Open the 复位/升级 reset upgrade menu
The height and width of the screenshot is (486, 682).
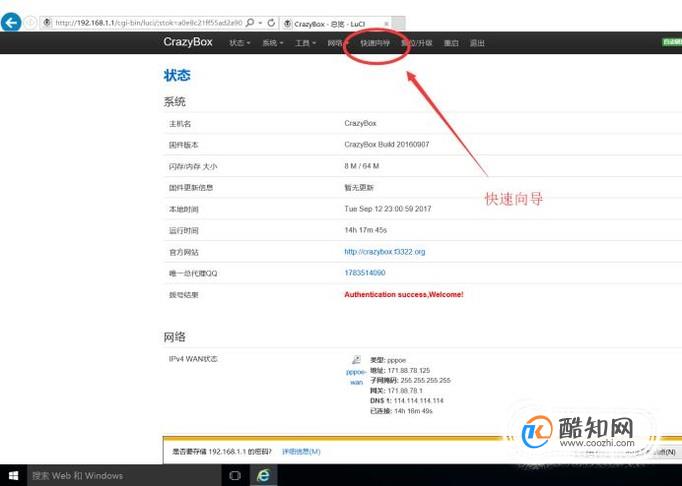pos(417,43)
